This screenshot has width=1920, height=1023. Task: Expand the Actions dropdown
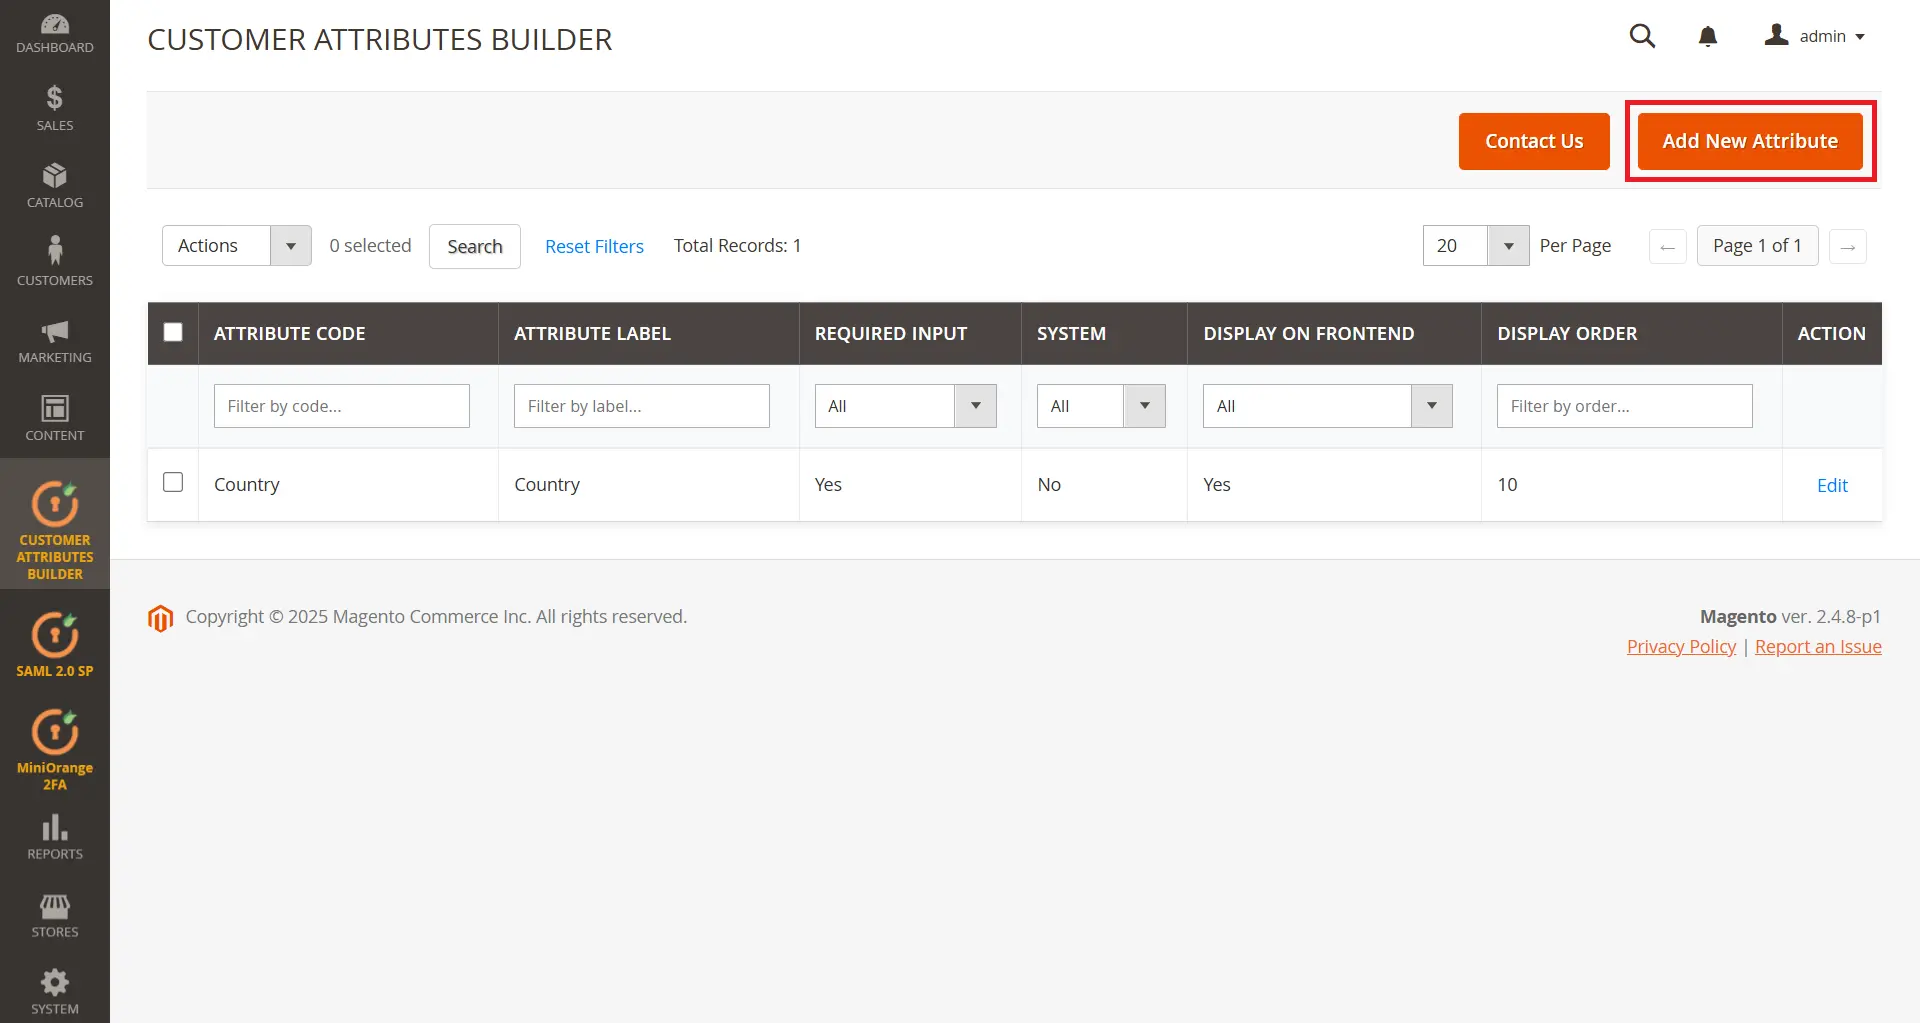tap(290, 245)
